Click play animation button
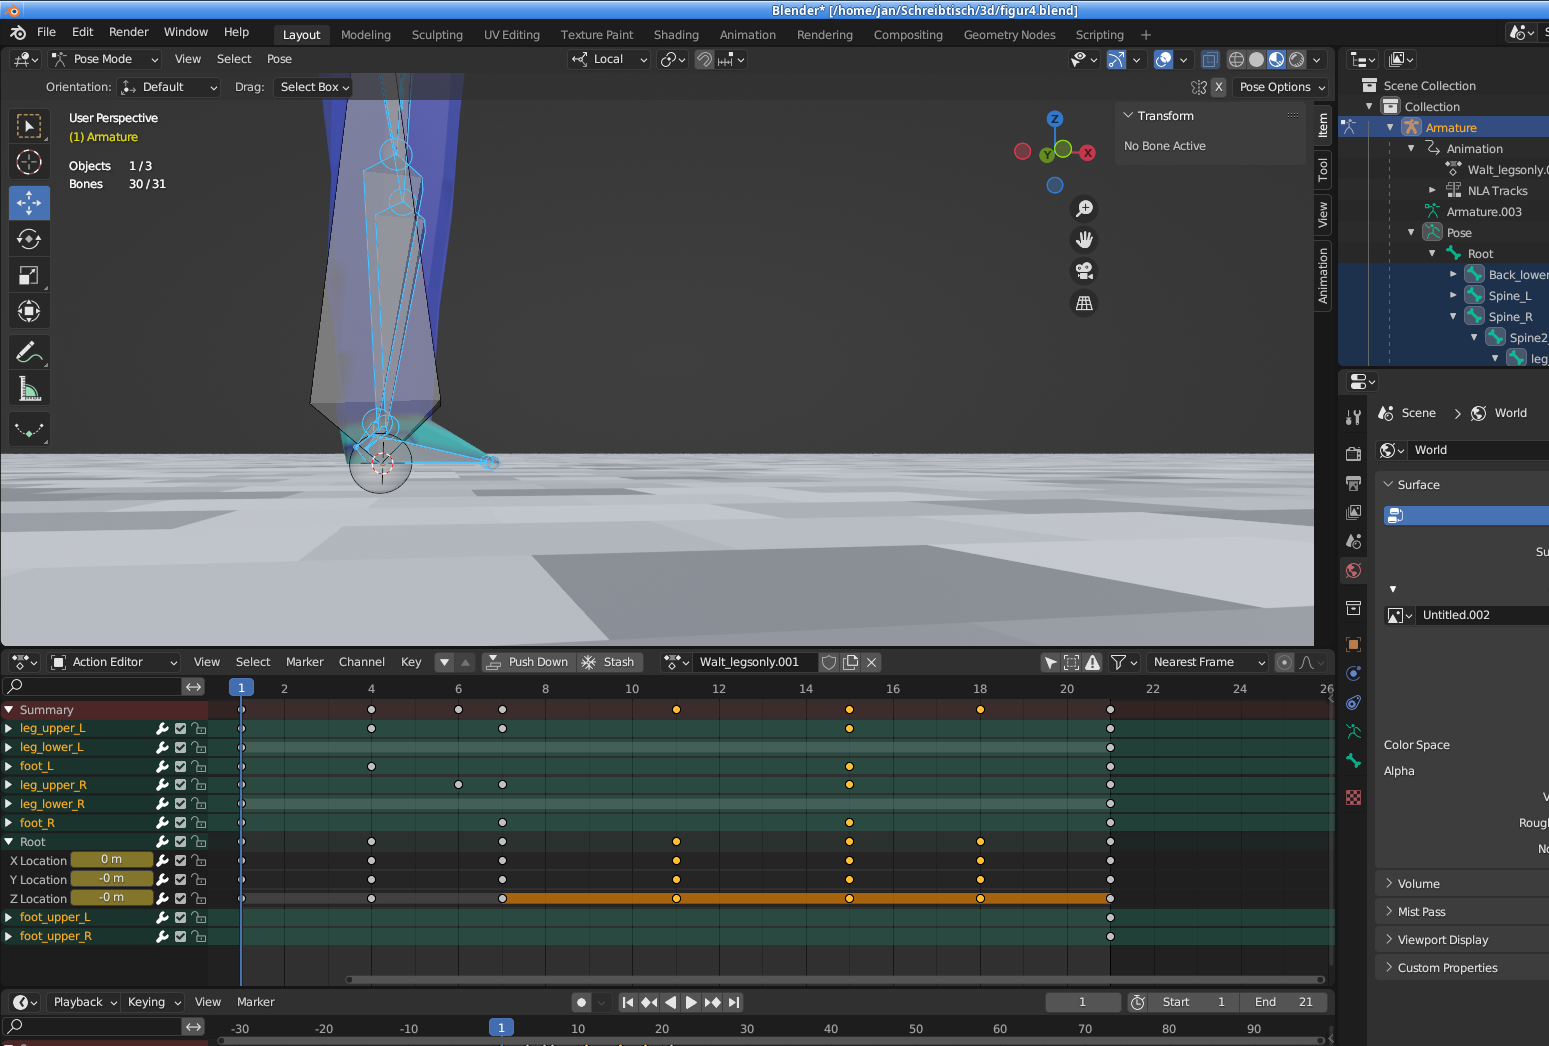Screen dimensions: 1549x1046 point(691,1002)
